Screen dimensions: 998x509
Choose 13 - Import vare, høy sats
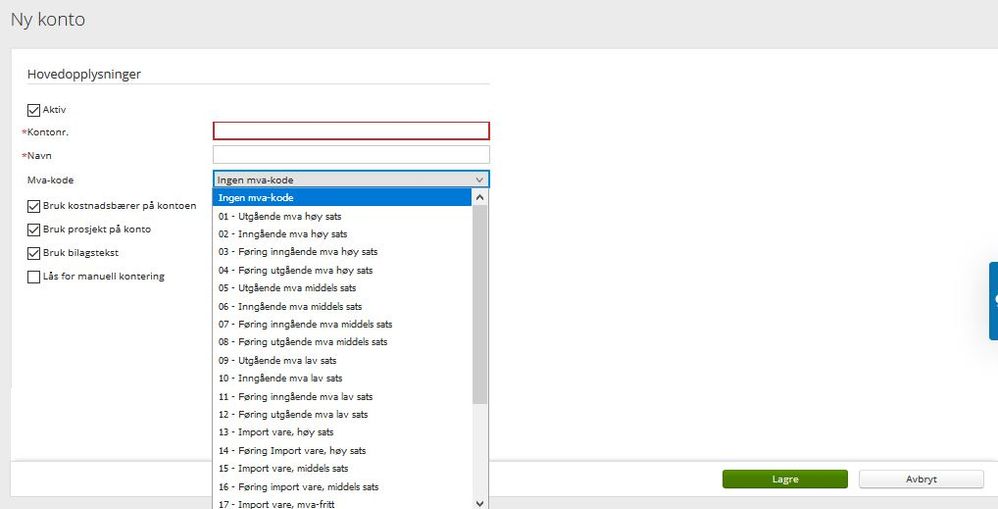[x=342, y=433]
